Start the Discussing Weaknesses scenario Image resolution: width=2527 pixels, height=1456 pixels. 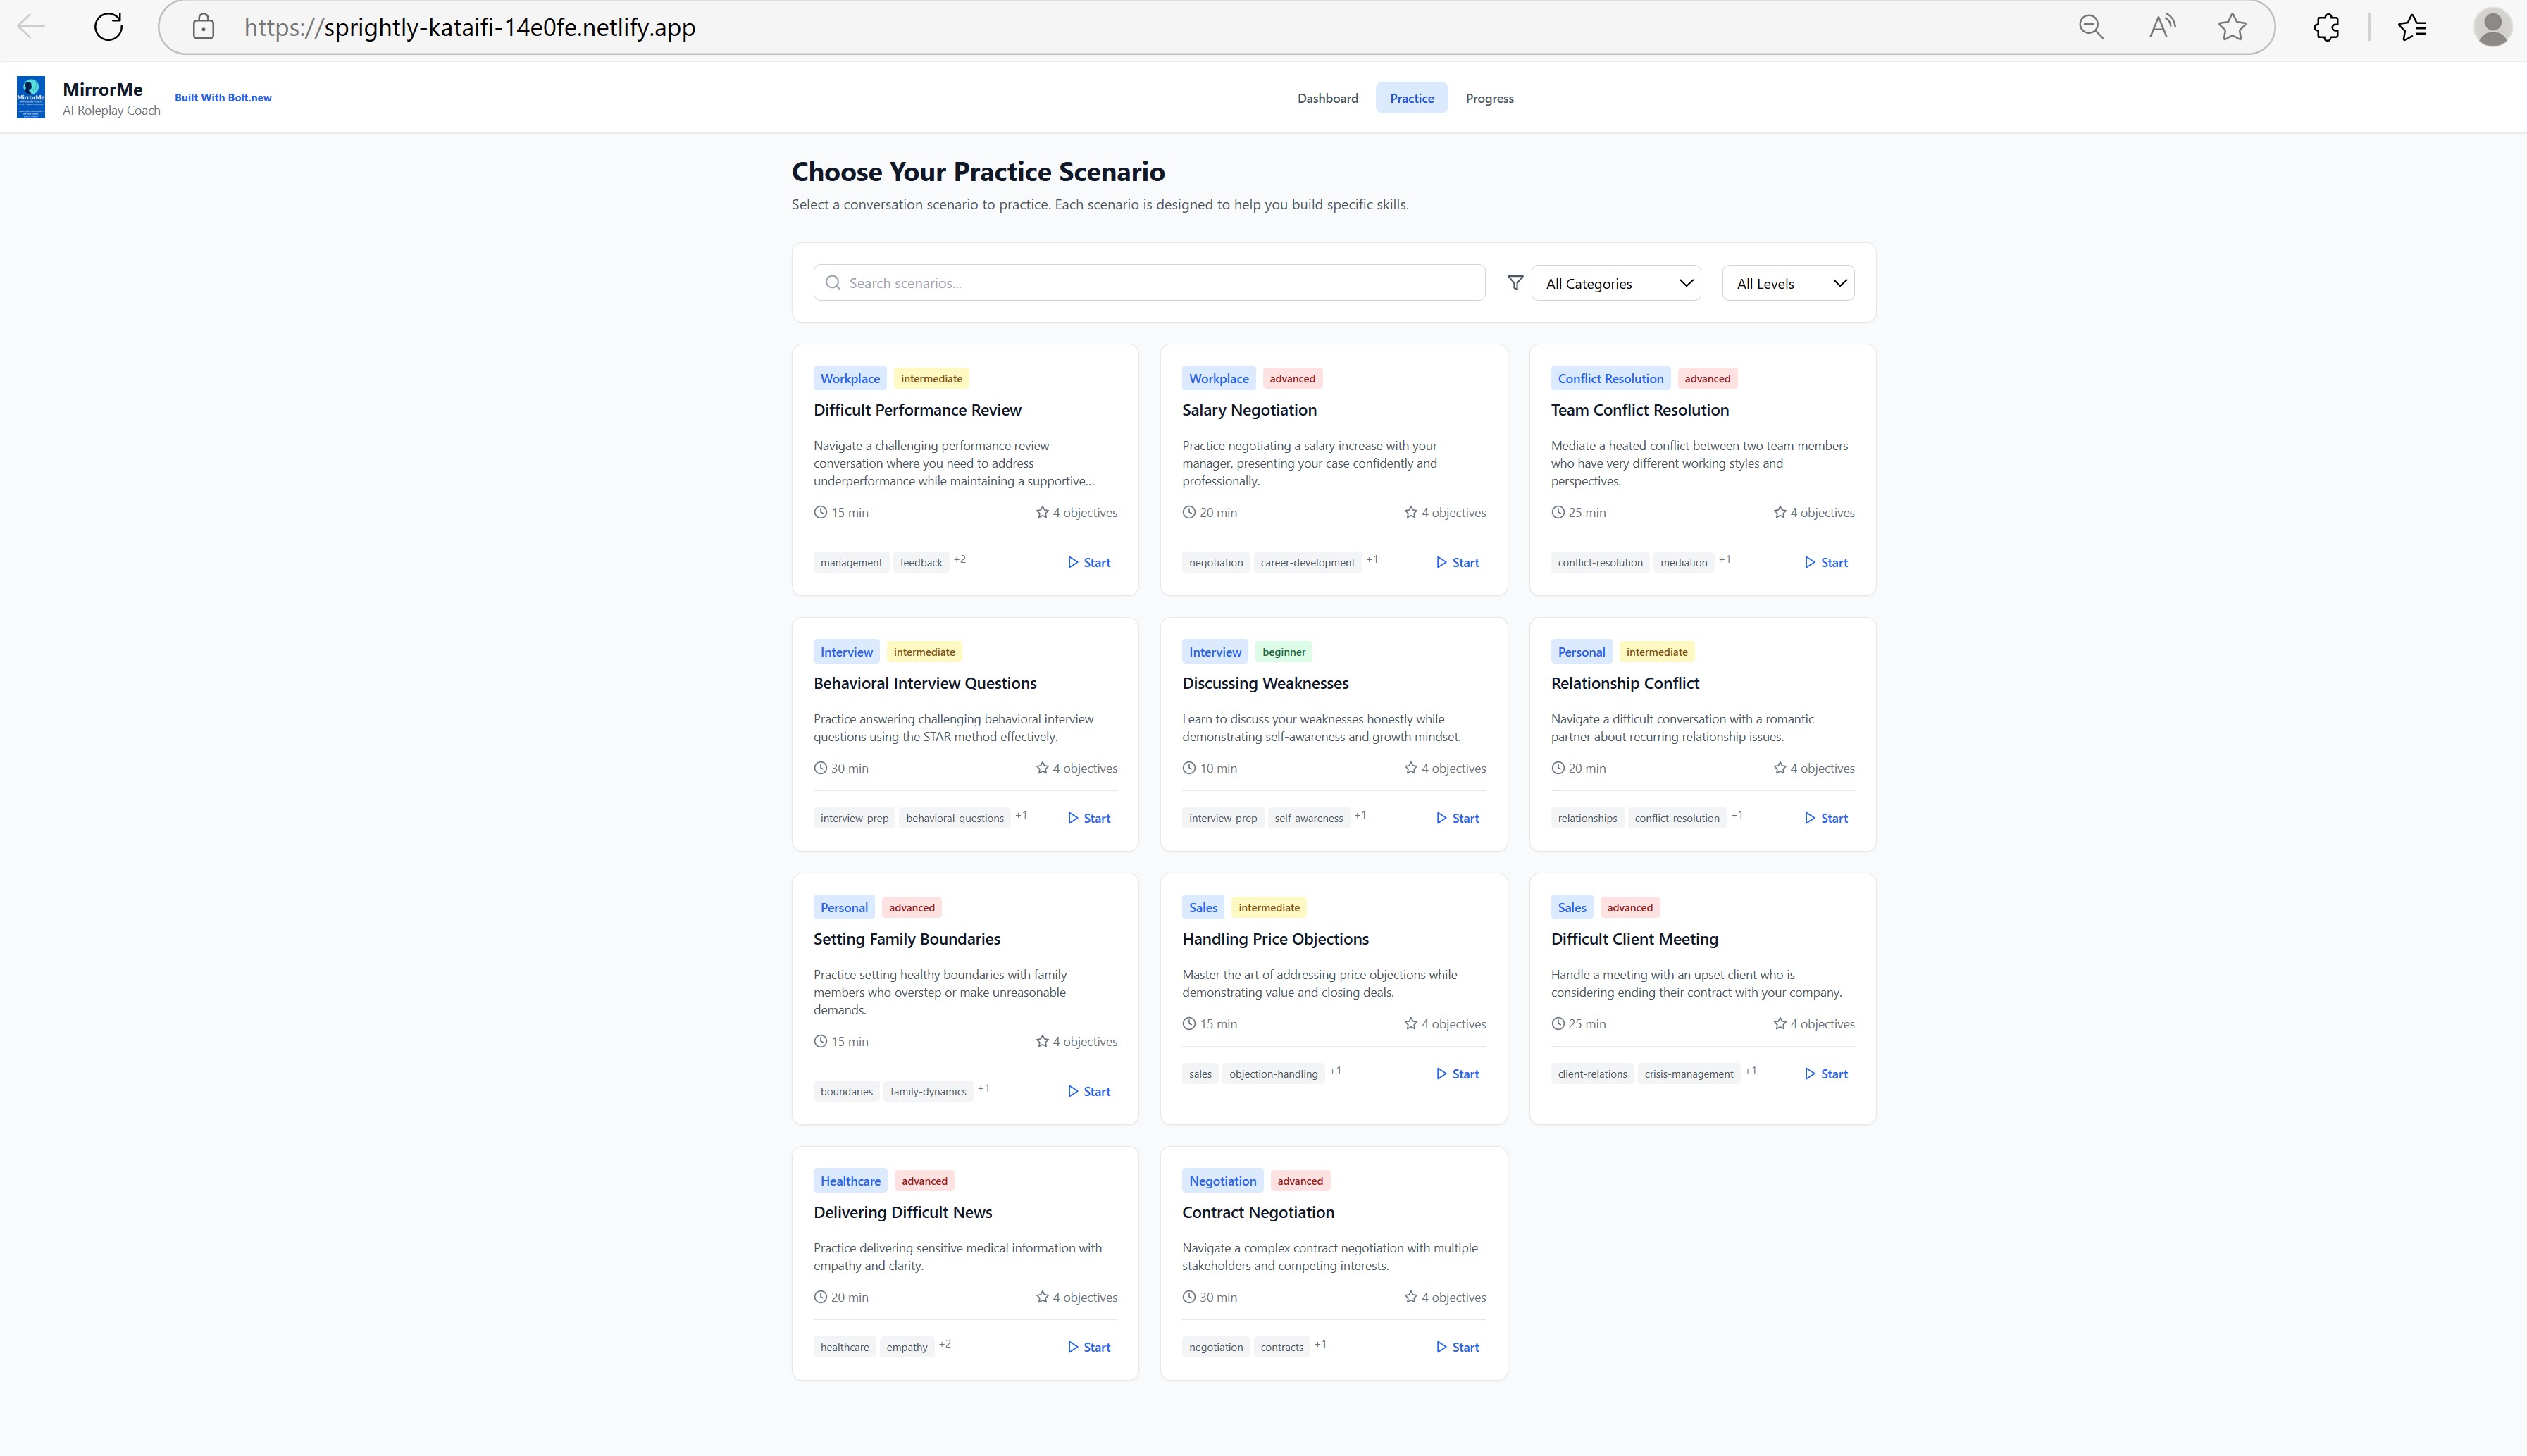tap(1457, 818)
